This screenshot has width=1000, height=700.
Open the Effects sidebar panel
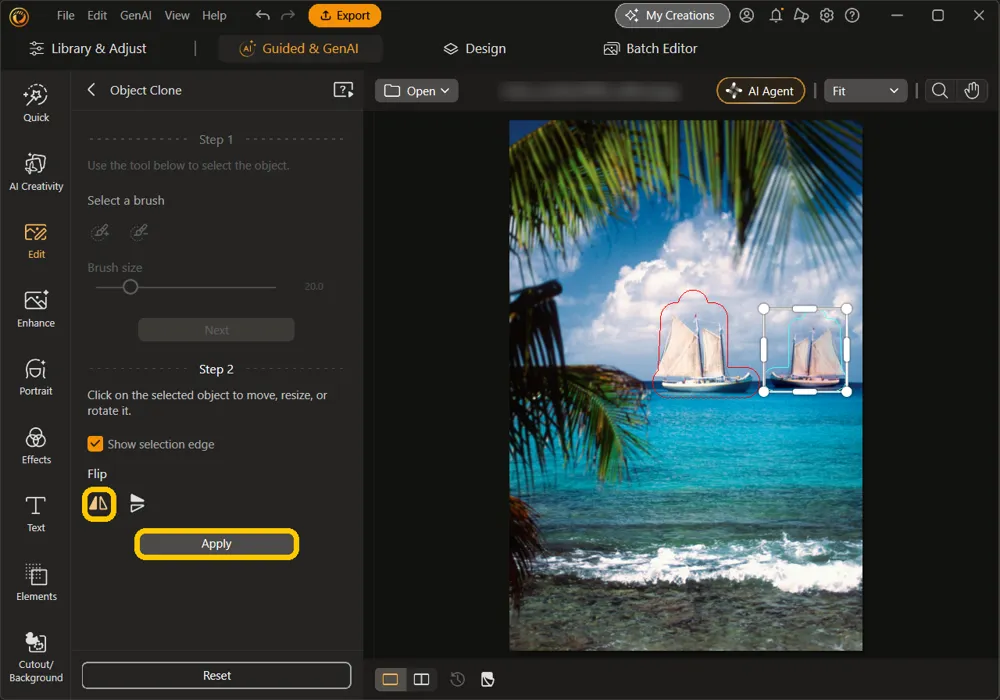[x=36, y=446]
